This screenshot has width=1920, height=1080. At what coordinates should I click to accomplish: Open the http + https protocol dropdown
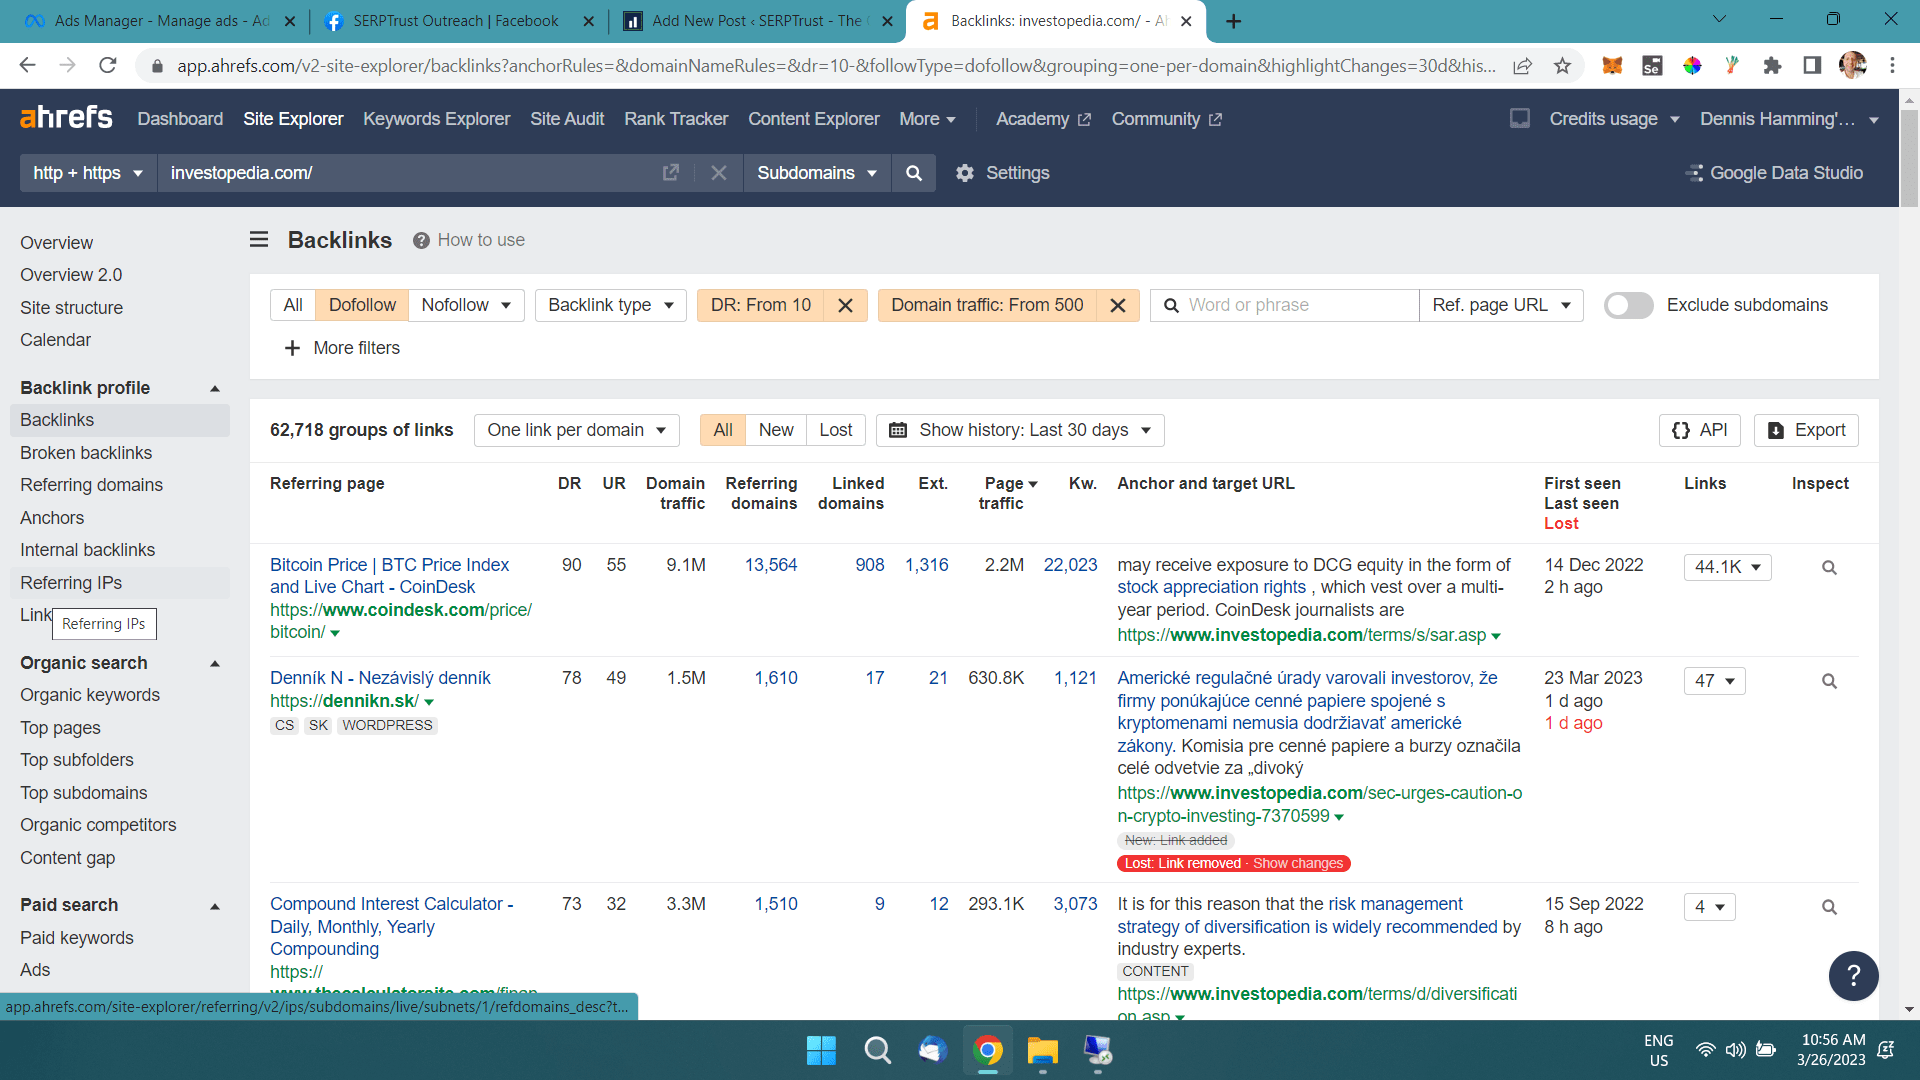88,173
